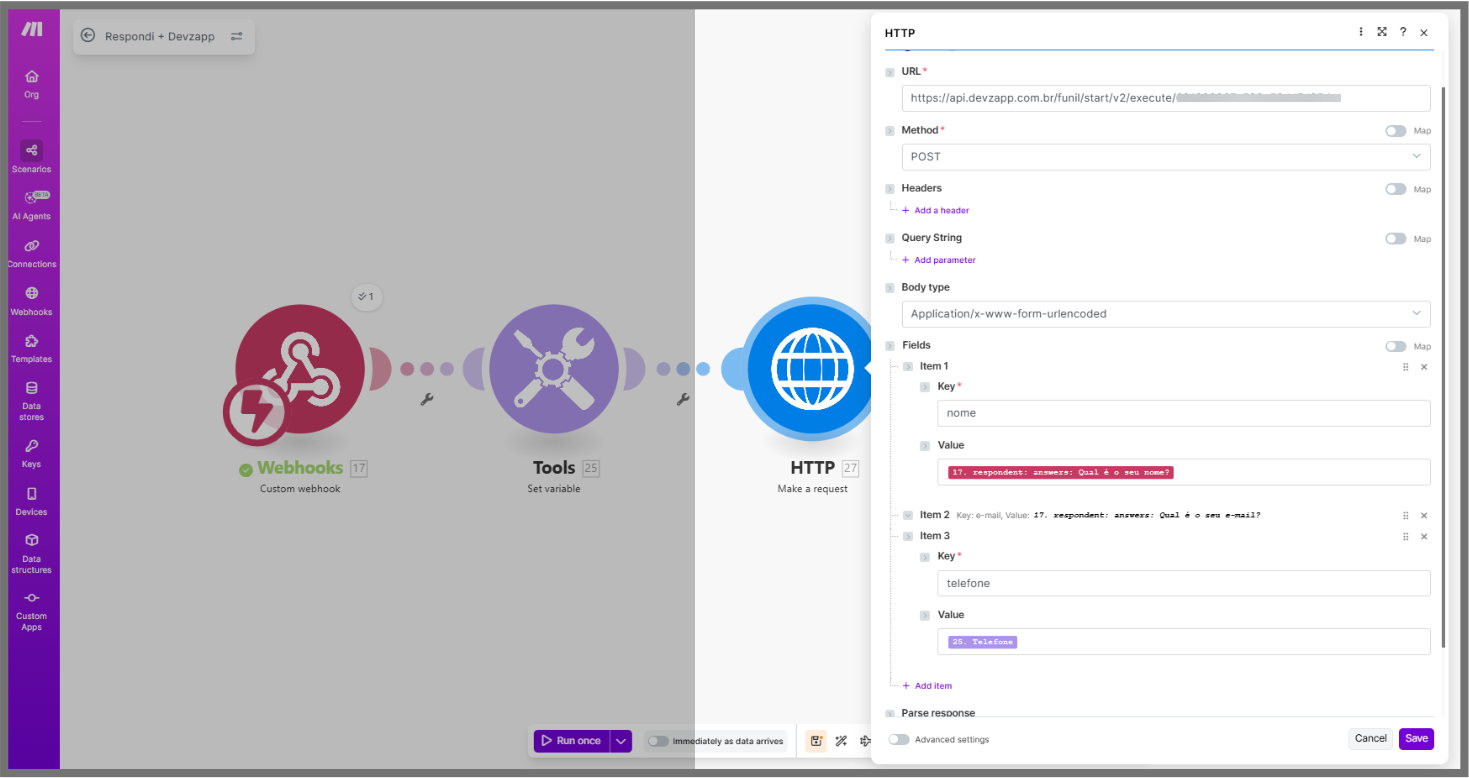The height and width of the screenshot is (778, 1469).
Task: Click Add item link
Action: 927,686
